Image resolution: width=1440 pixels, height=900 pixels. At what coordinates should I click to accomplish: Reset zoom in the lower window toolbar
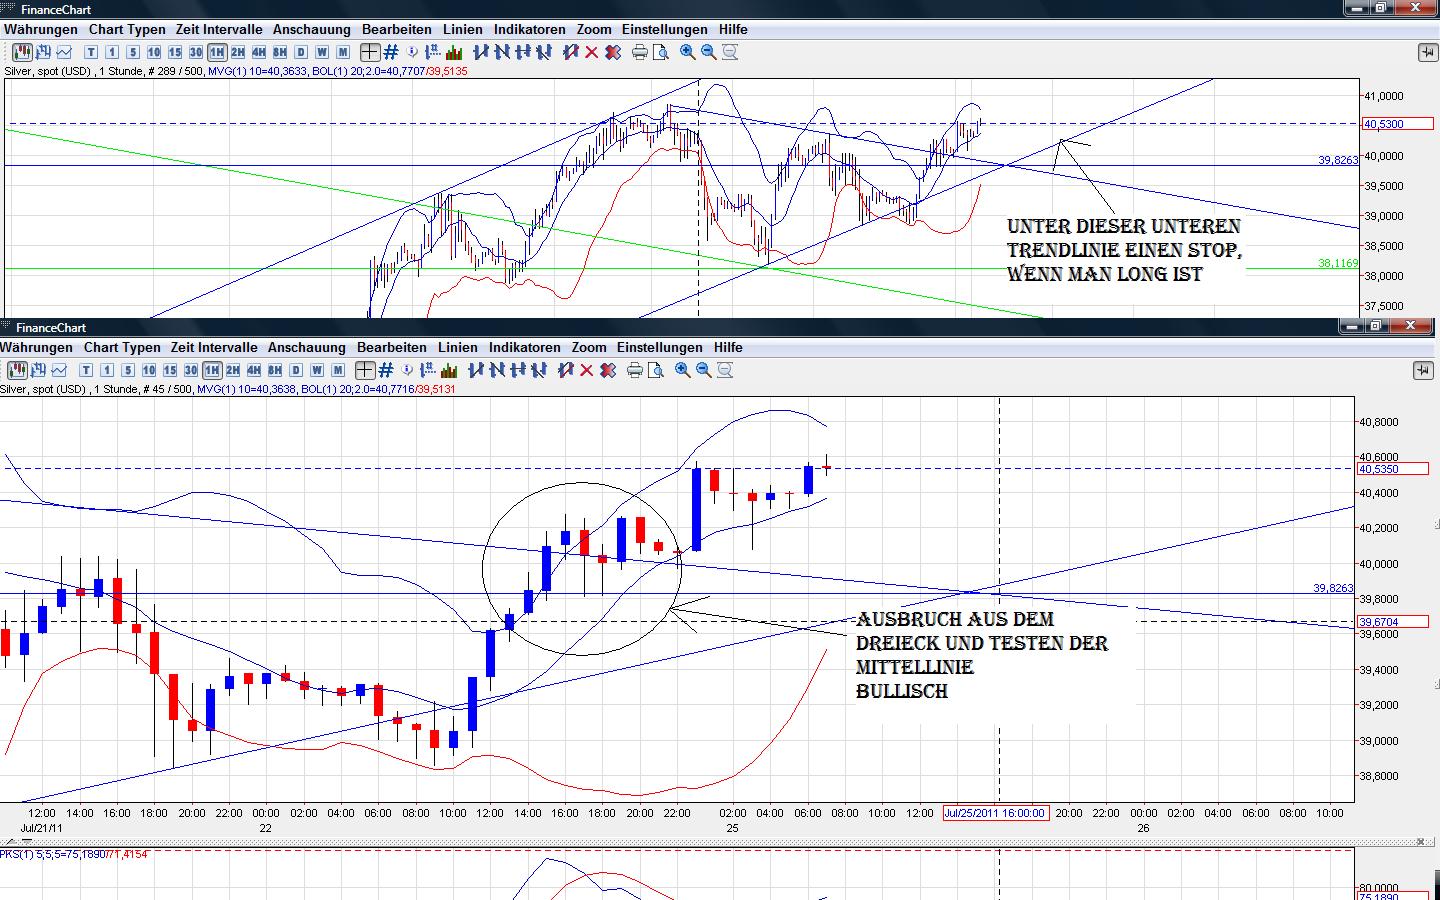coord(725,370)
